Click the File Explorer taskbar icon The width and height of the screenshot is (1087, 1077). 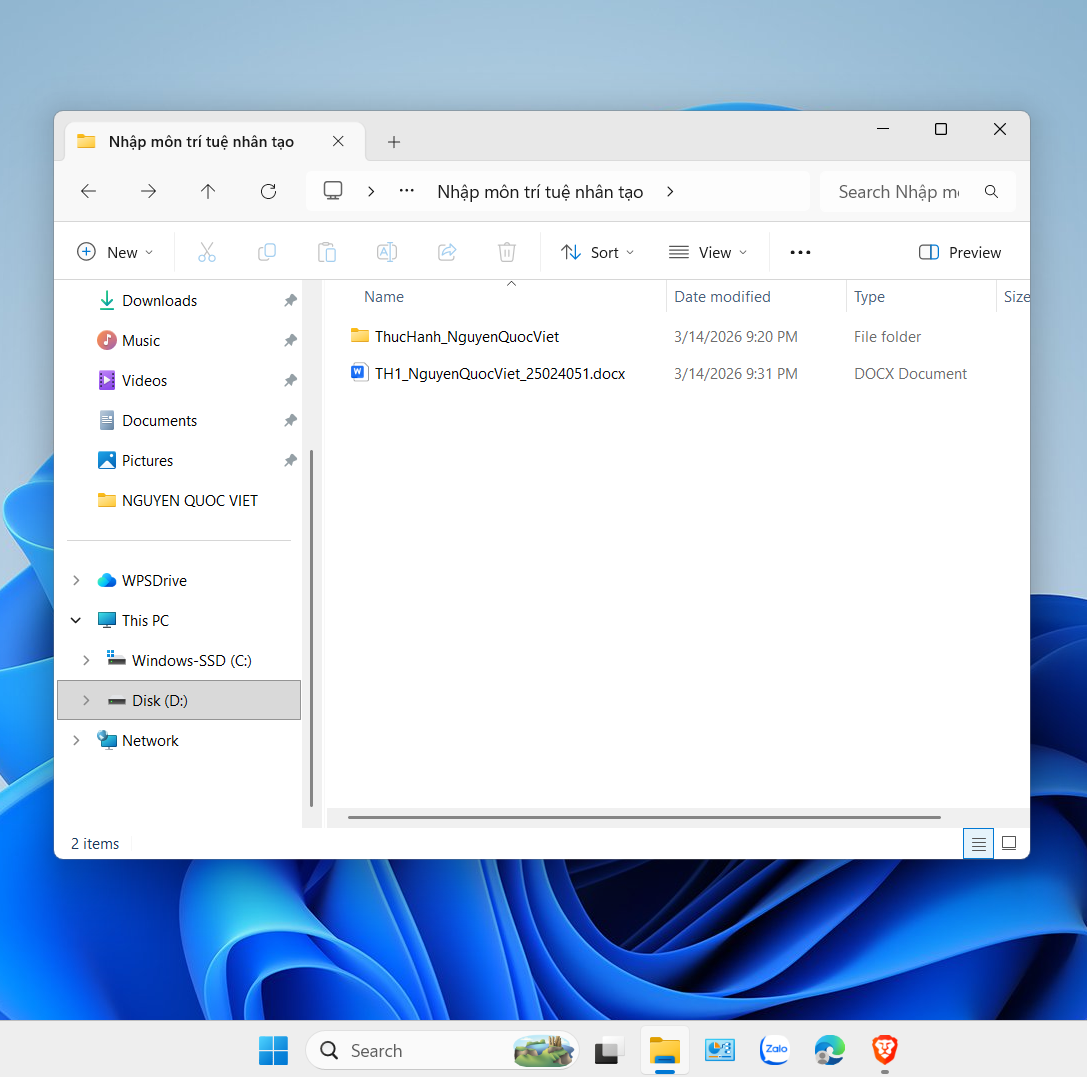665,1051
